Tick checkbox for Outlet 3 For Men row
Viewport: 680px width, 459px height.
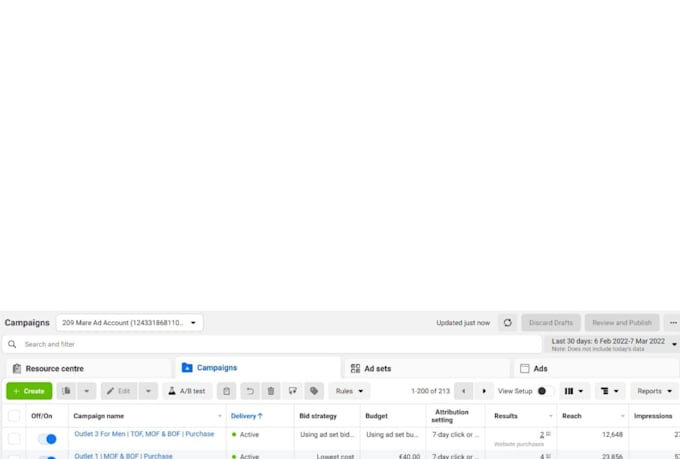pyautogui.click(x=14, y=439)
